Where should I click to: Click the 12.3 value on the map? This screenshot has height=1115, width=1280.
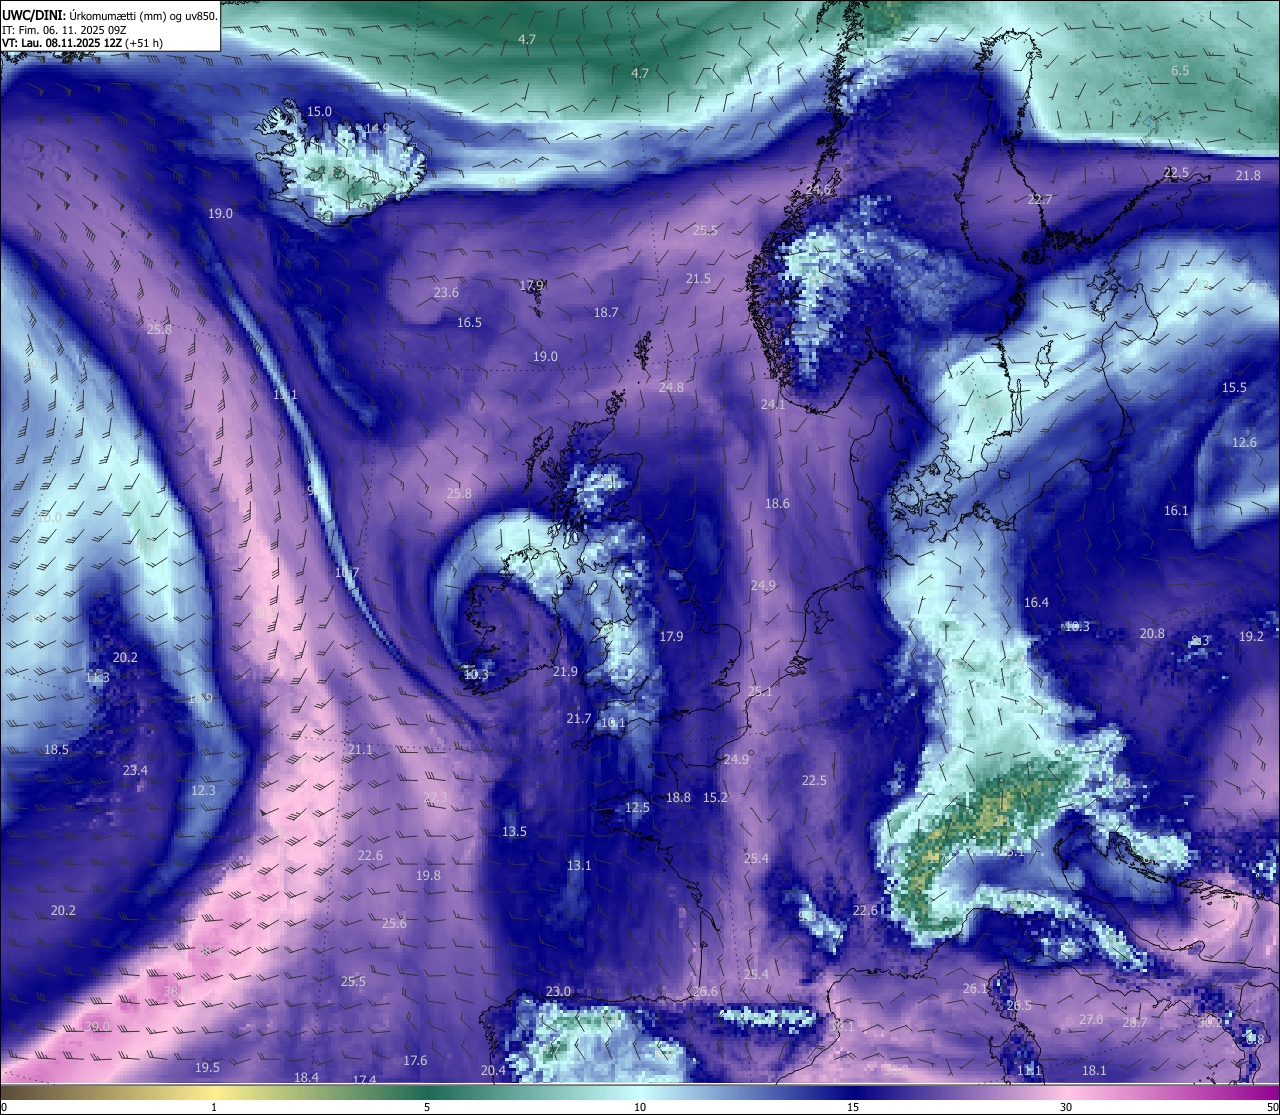point(203,791)
